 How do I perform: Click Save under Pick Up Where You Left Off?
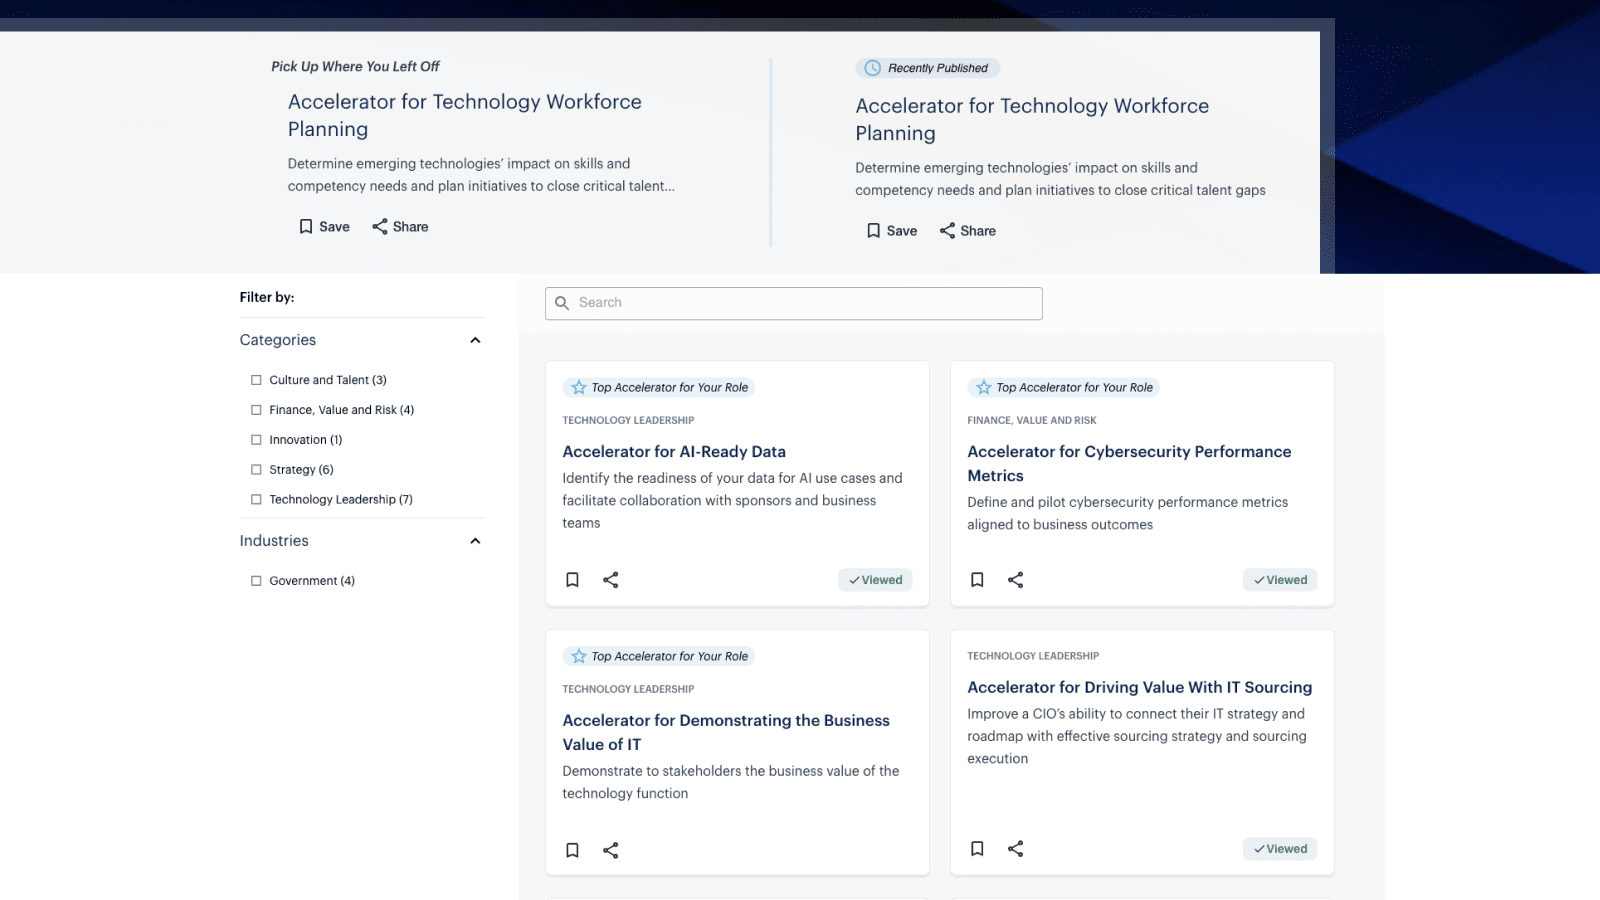click(x=324, y=227)
